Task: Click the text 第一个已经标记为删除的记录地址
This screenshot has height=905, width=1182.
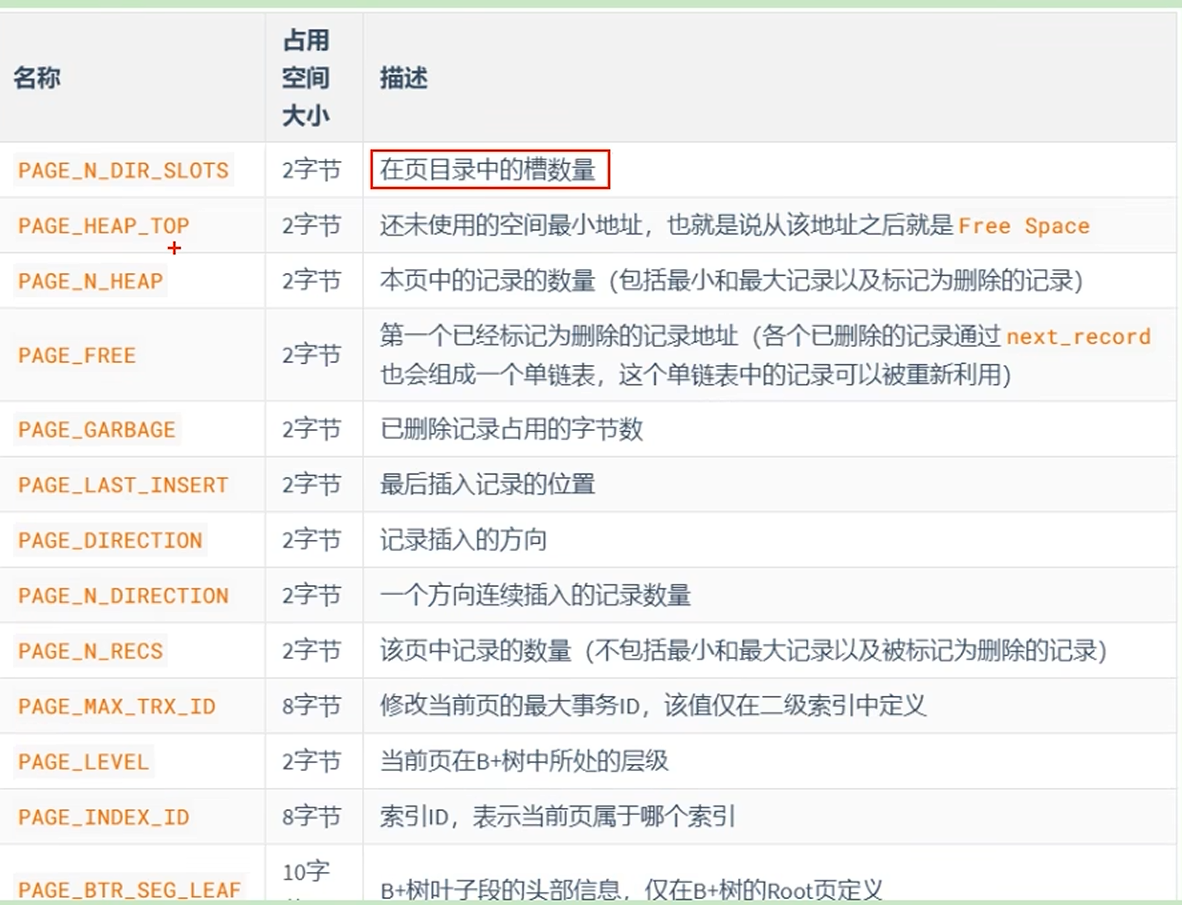Action: tap(559, 336)
